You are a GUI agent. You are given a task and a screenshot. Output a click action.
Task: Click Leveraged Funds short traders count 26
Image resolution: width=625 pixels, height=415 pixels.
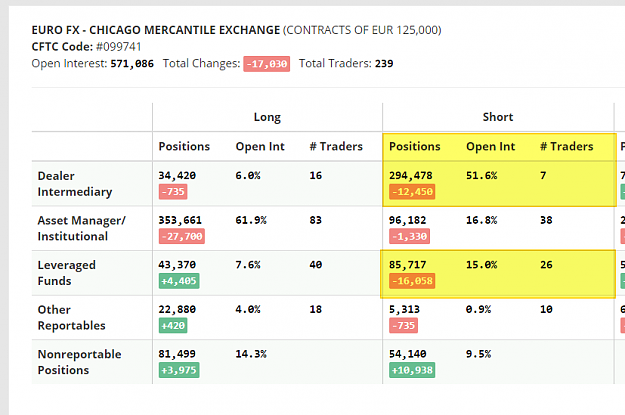click(x=546, y=265)
